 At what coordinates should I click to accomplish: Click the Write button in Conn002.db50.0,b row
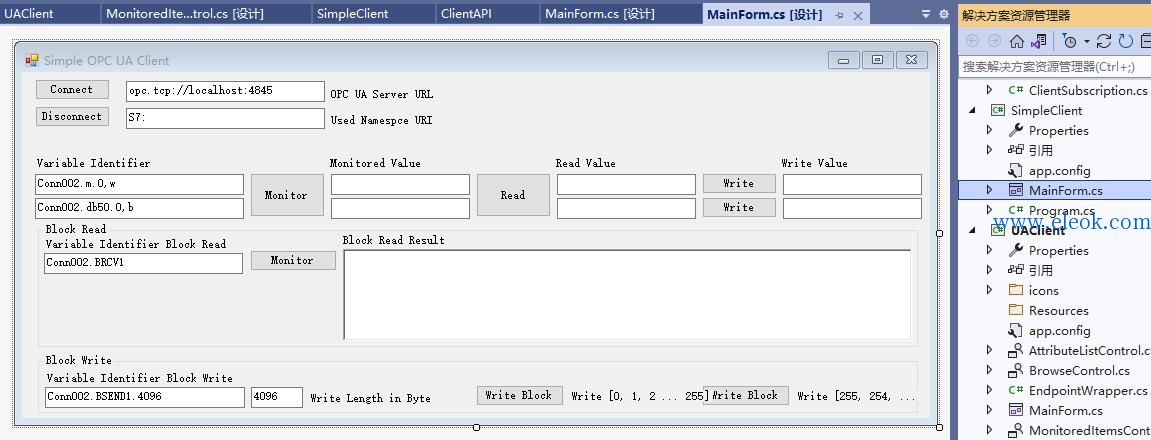pos(738,208)
